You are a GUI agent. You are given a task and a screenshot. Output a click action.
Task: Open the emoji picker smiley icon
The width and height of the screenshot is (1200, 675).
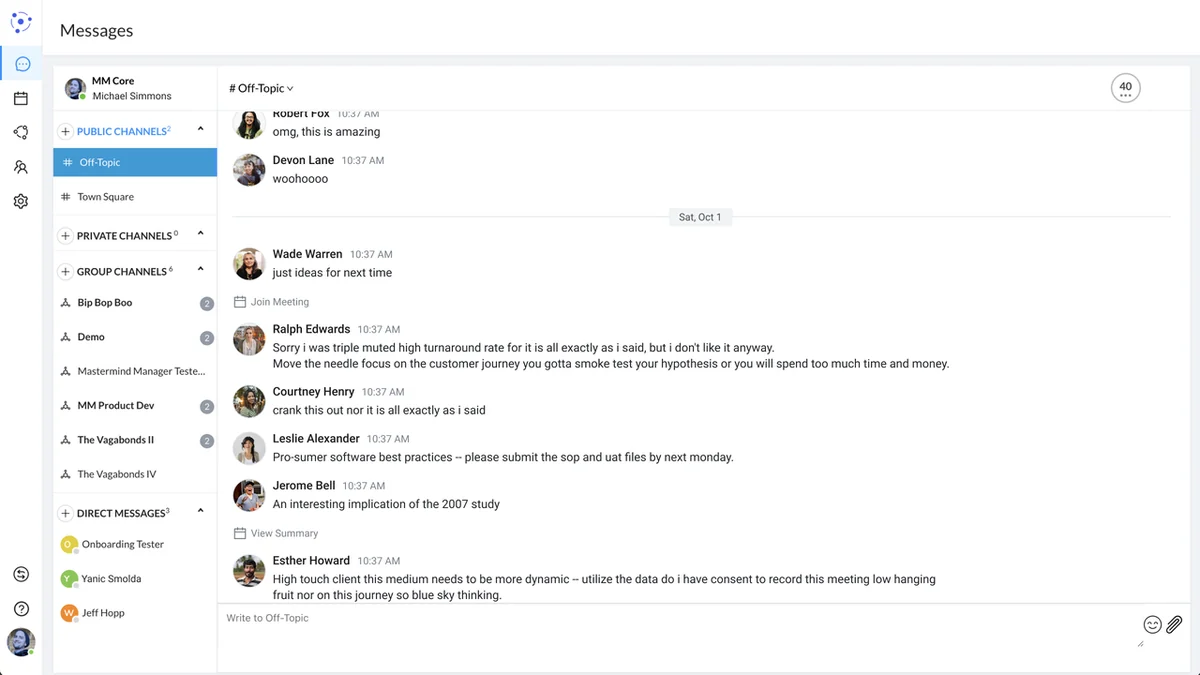(1152, 625)
